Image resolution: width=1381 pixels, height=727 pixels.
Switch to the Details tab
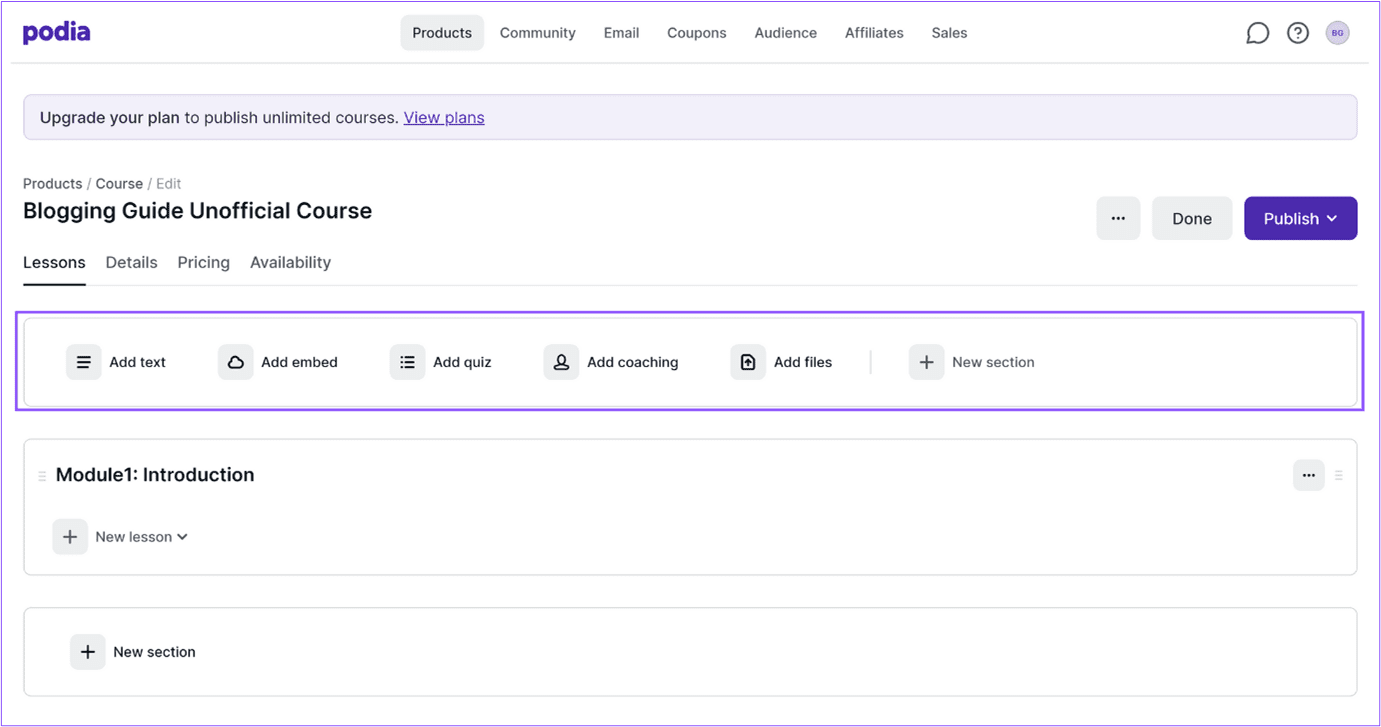click(132, 263)
